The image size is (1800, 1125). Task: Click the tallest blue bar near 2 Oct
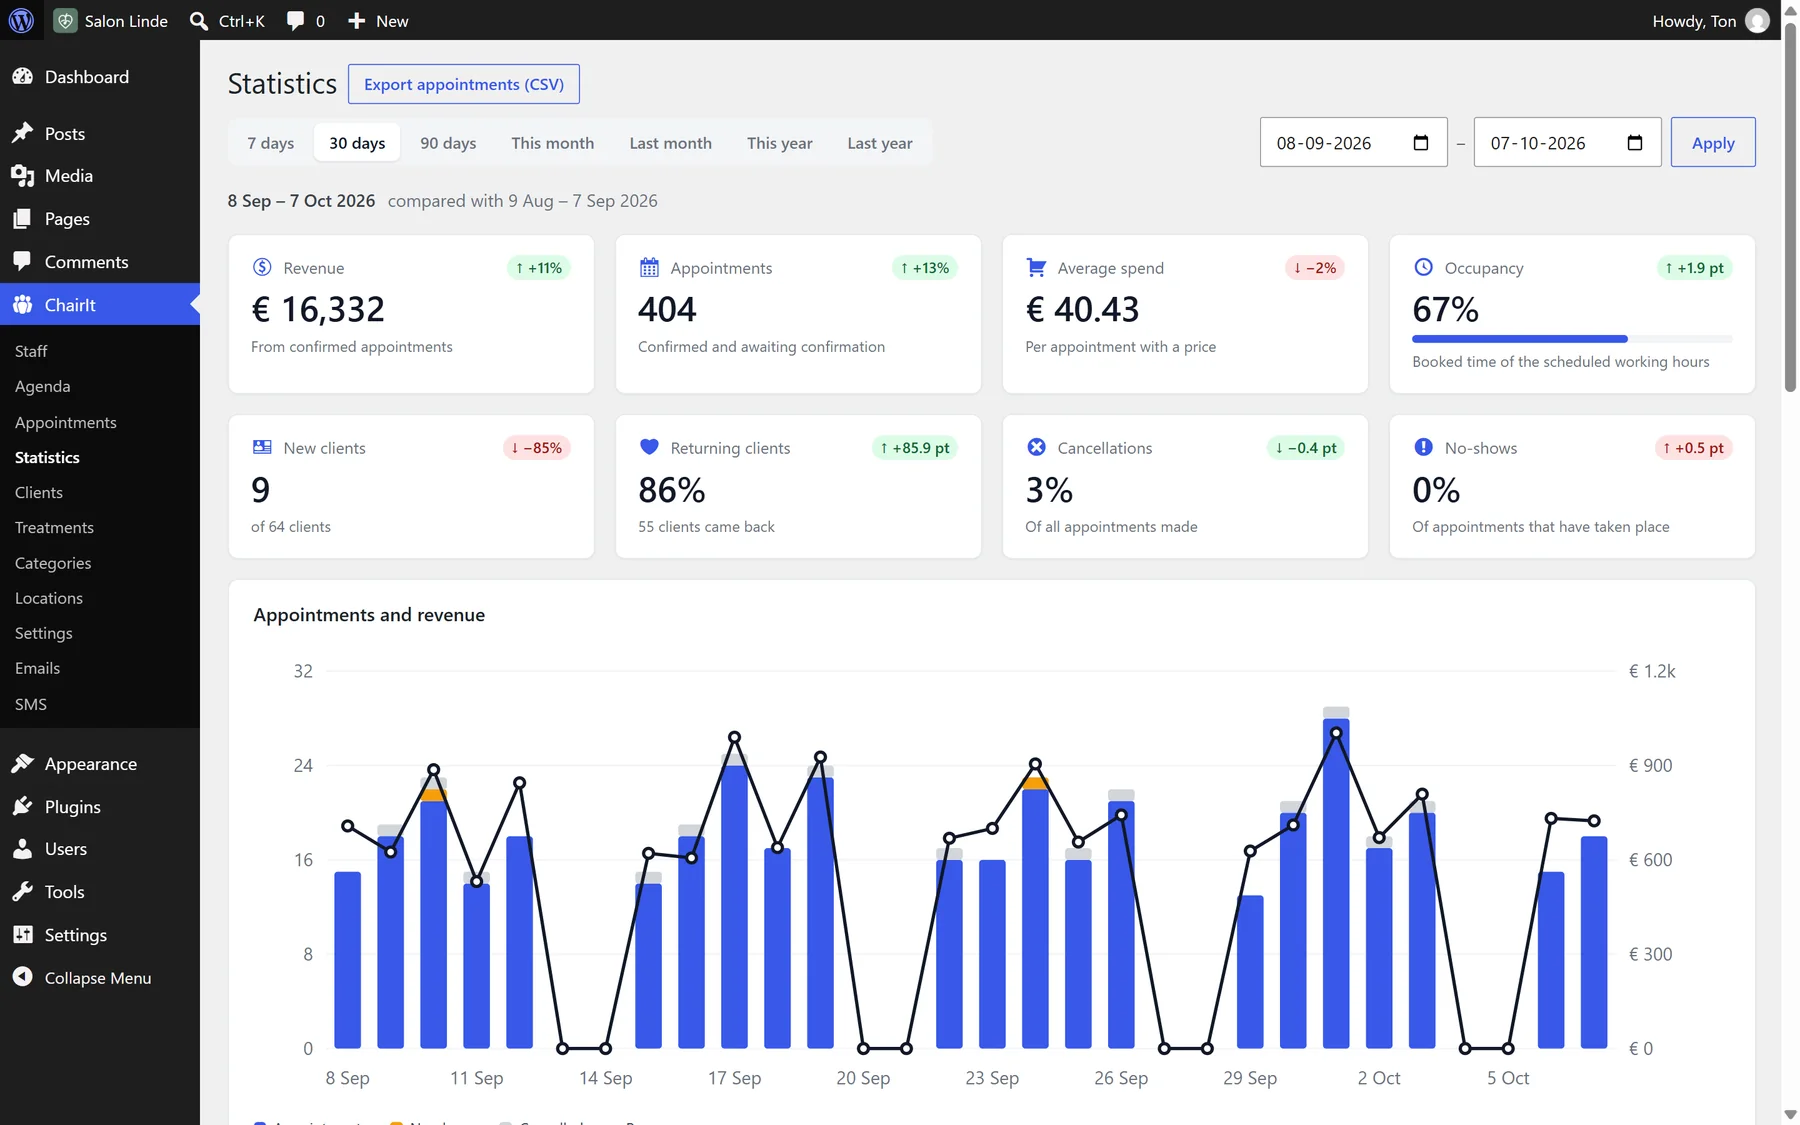coord(1336,883)
